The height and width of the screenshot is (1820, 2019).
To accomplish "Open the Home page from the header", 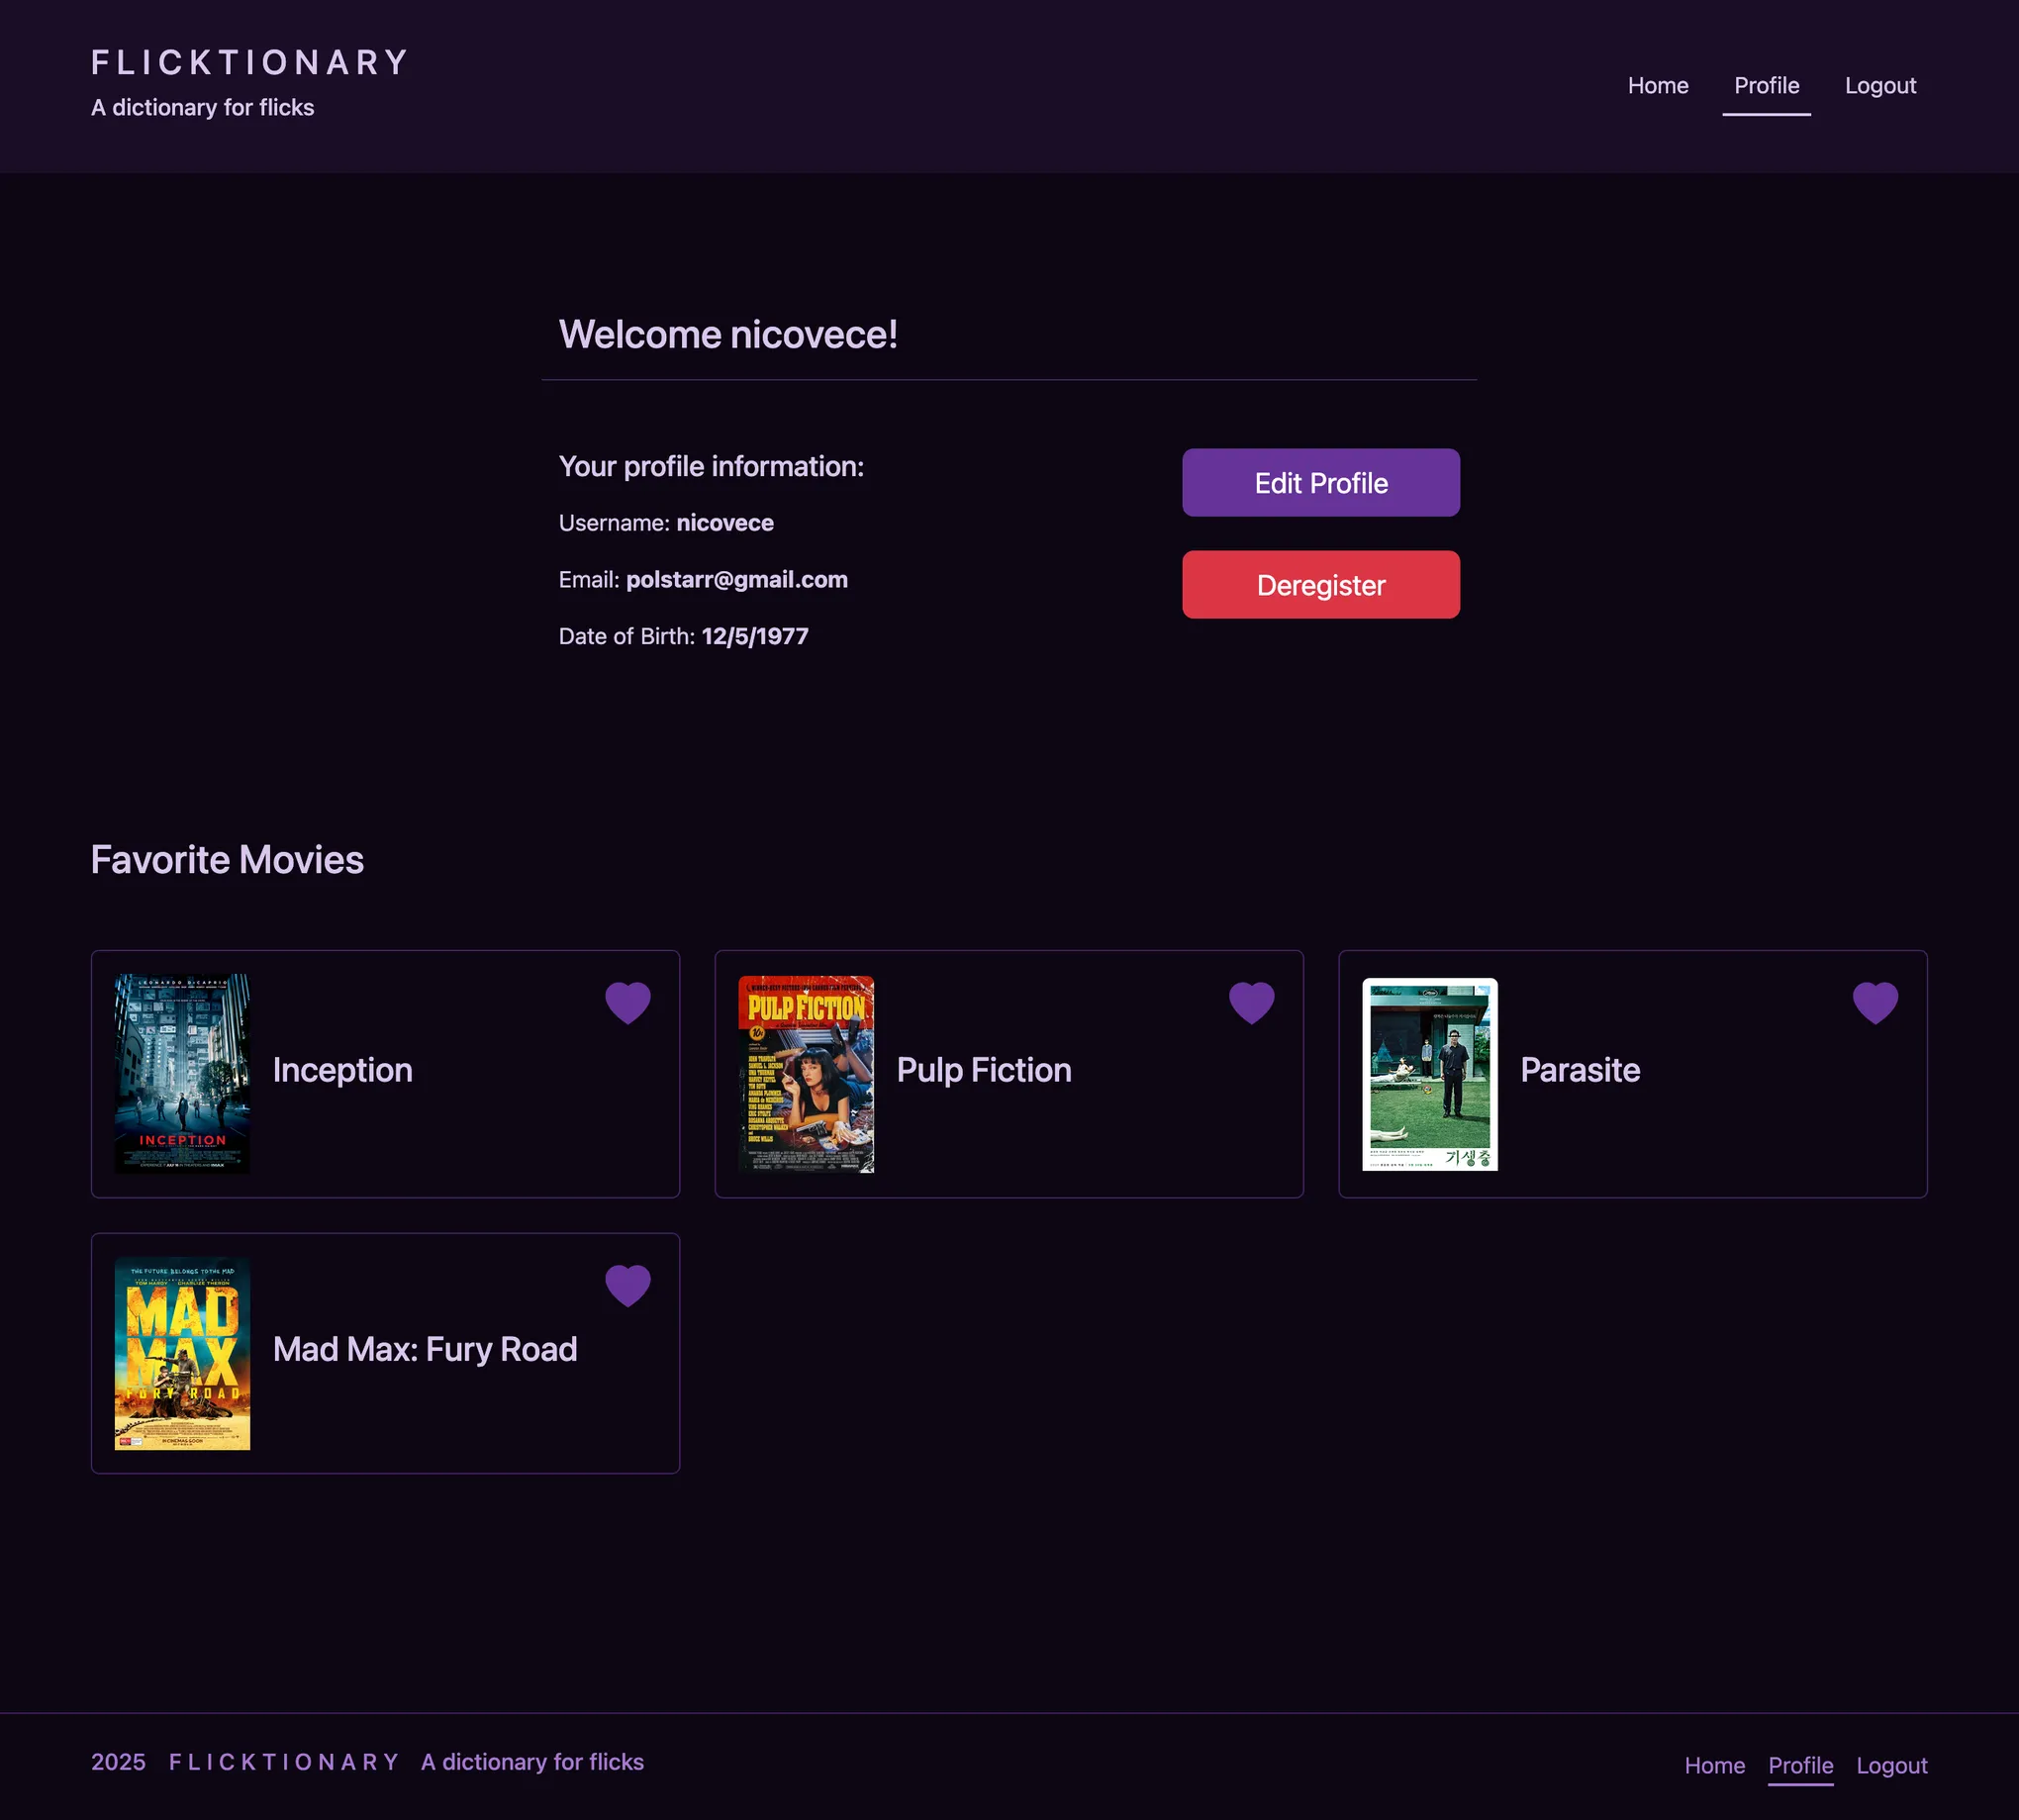I will [x=1657, y=86].
